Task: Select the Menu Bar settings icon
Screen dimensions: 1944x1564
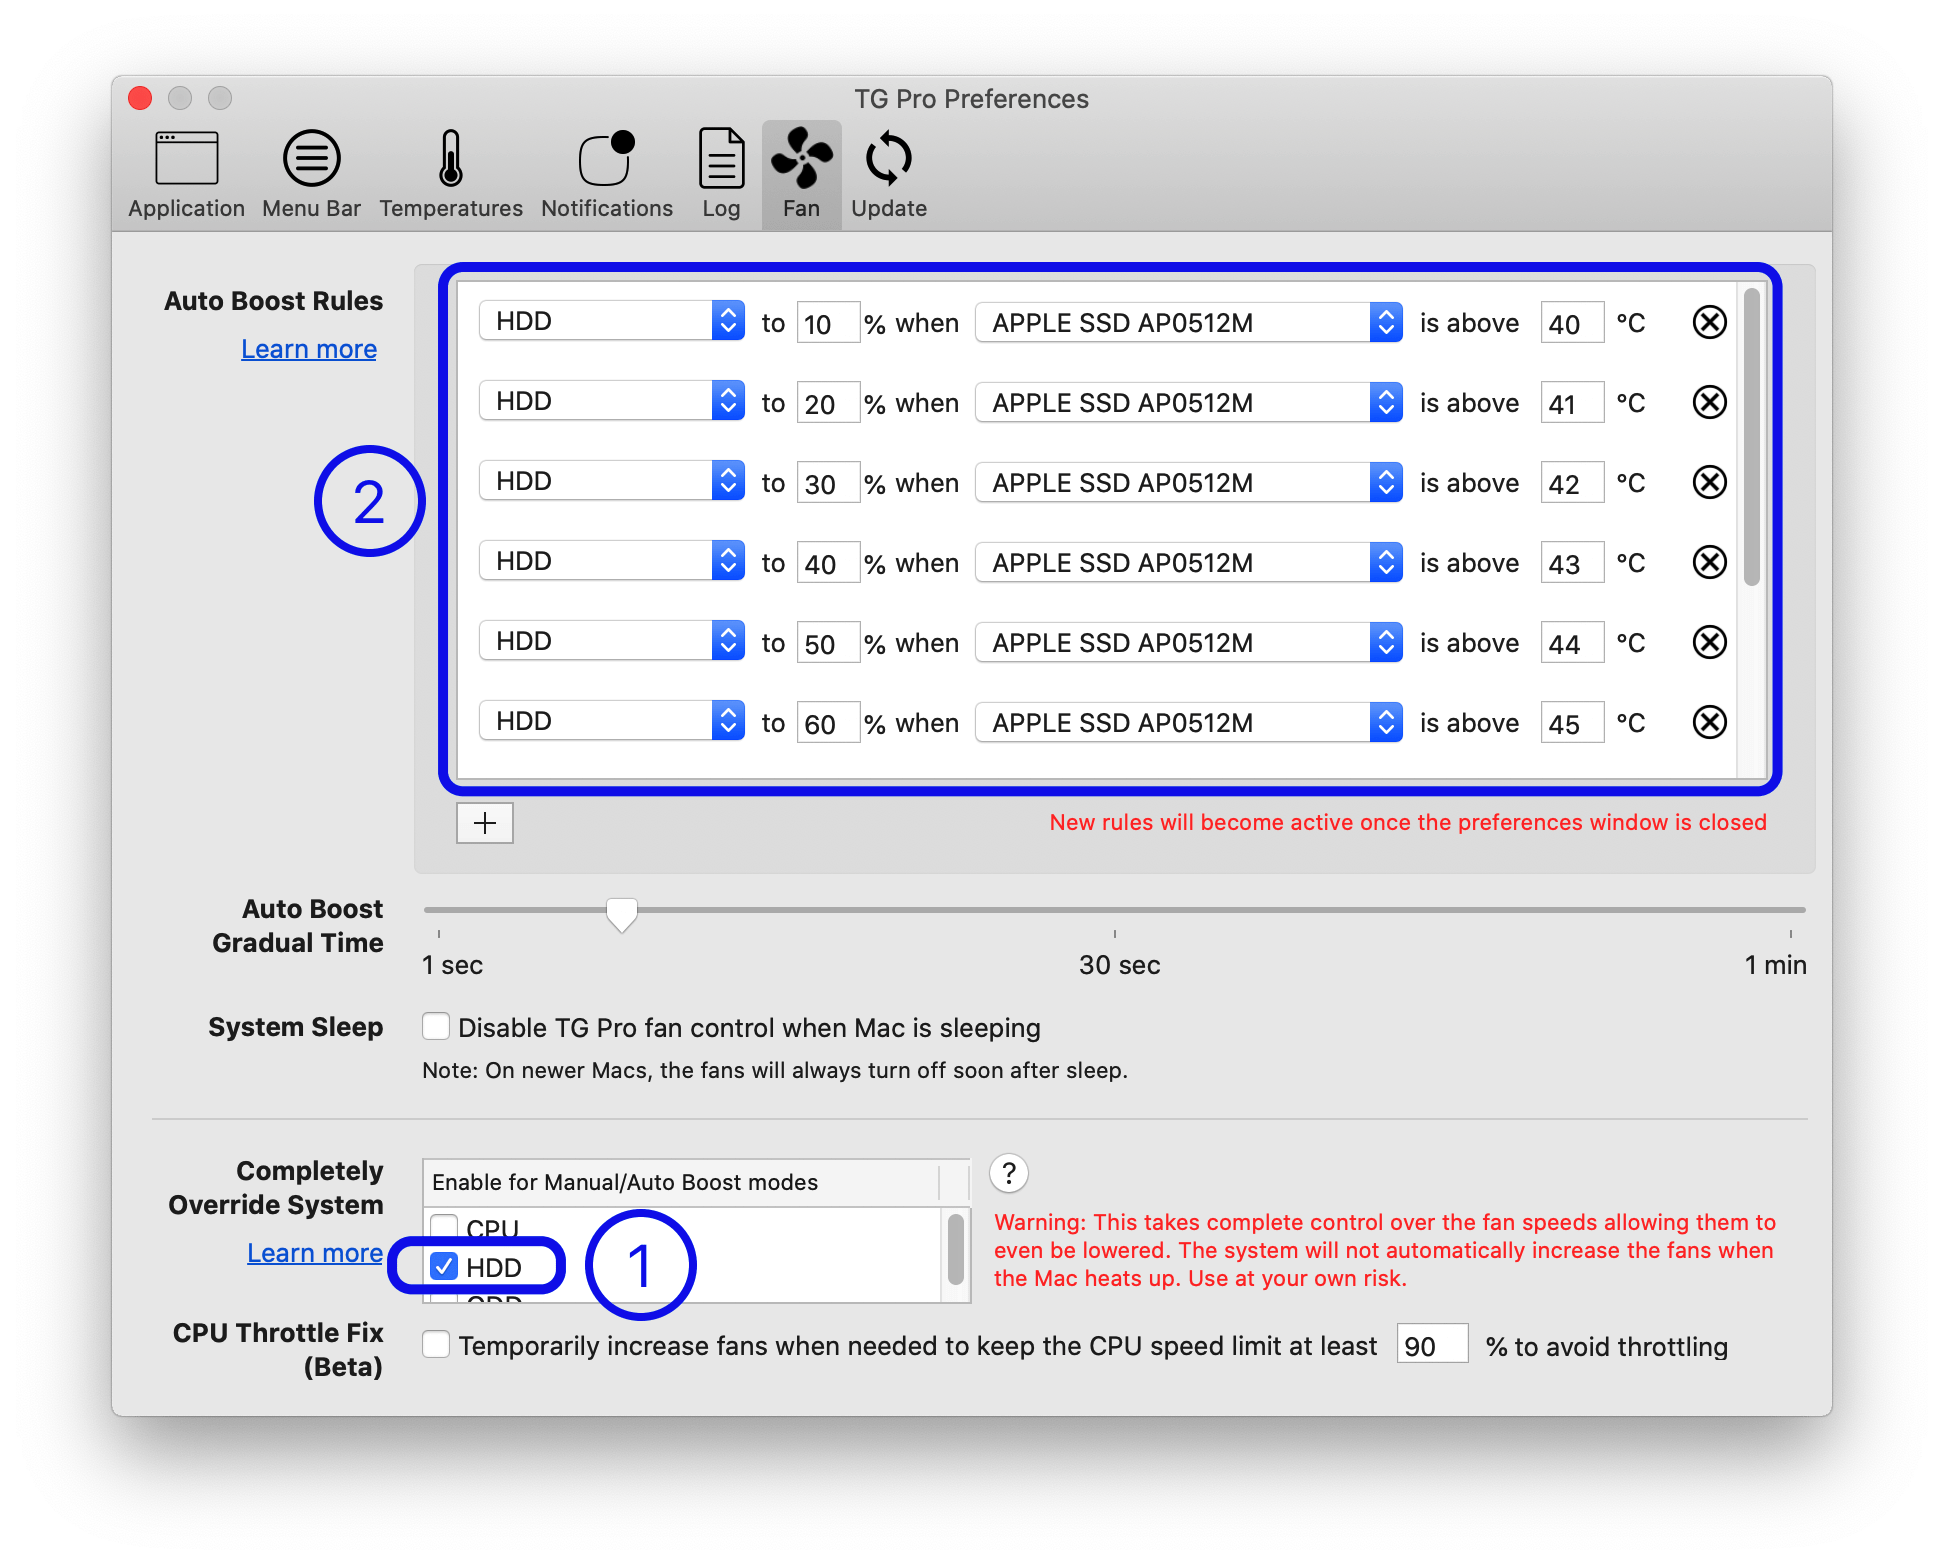Action: point(311,172)
